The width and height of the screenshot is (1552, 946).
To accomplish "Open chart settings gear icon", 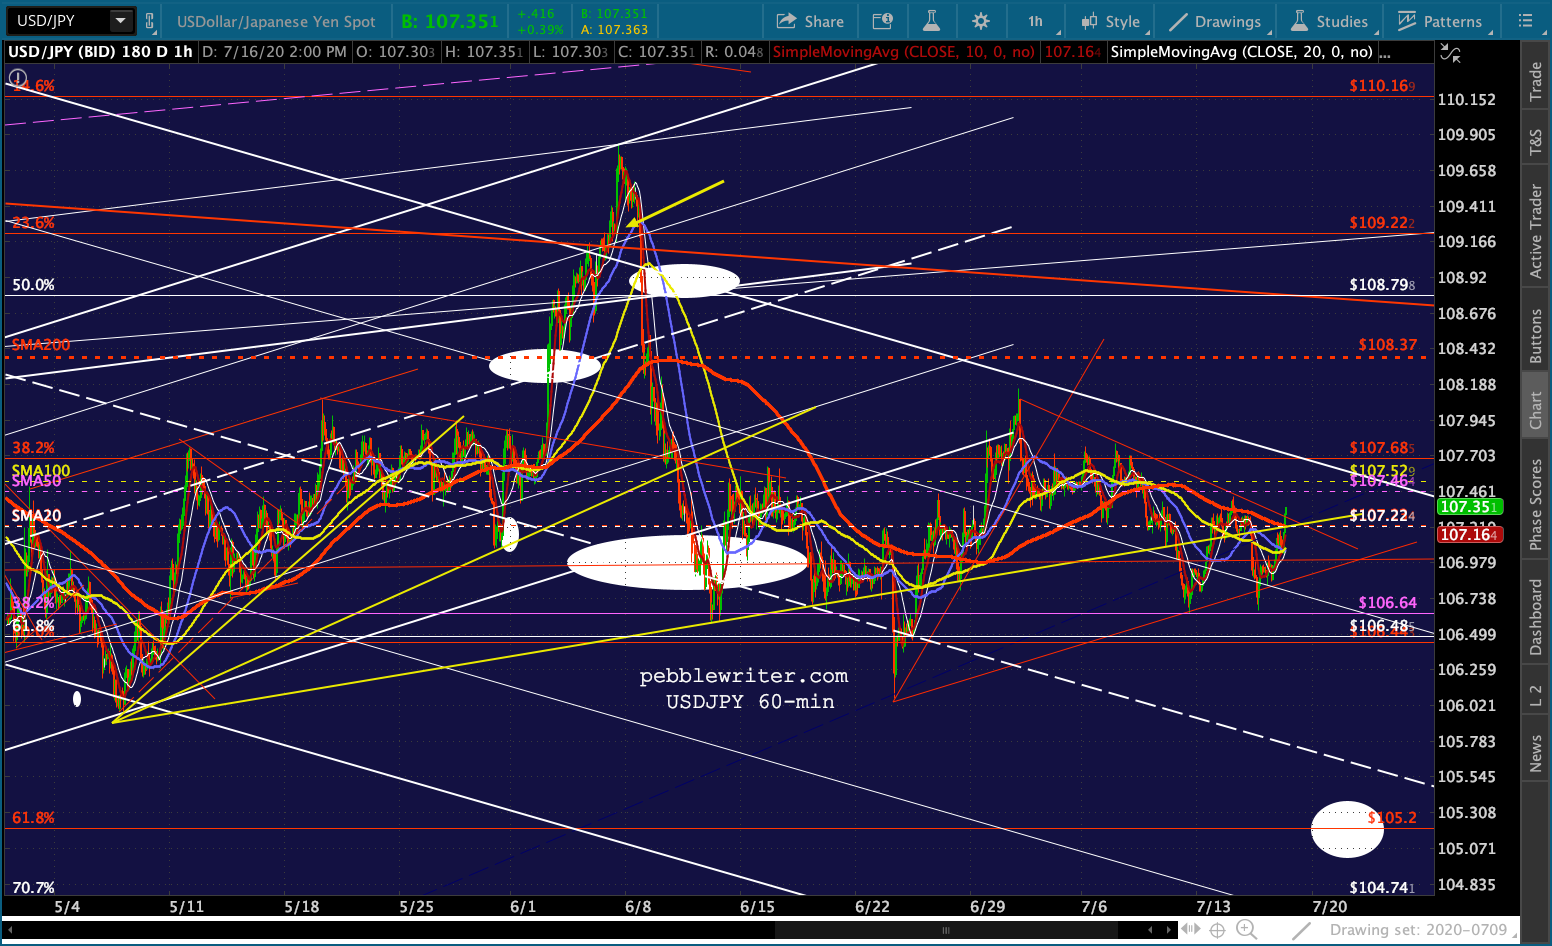I will pyautogui.click(x=981, y=21).
